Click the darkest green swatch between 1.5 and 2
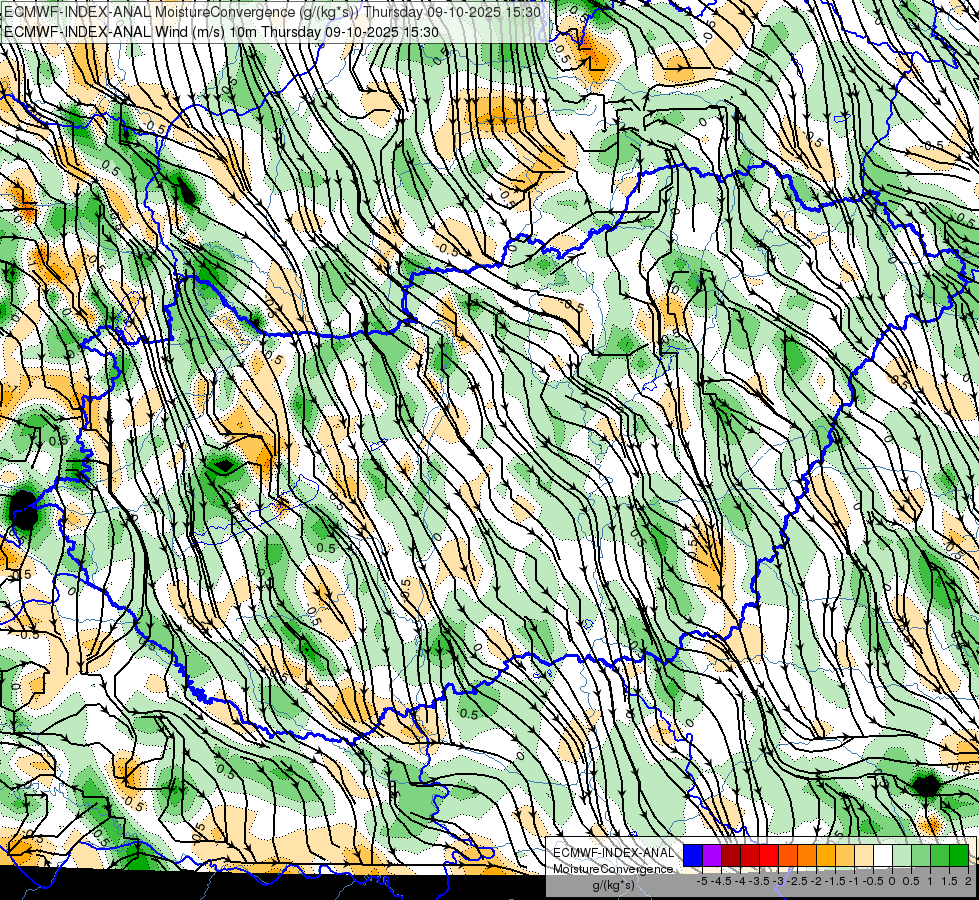 pyautogui.click(x=959, y=855)
